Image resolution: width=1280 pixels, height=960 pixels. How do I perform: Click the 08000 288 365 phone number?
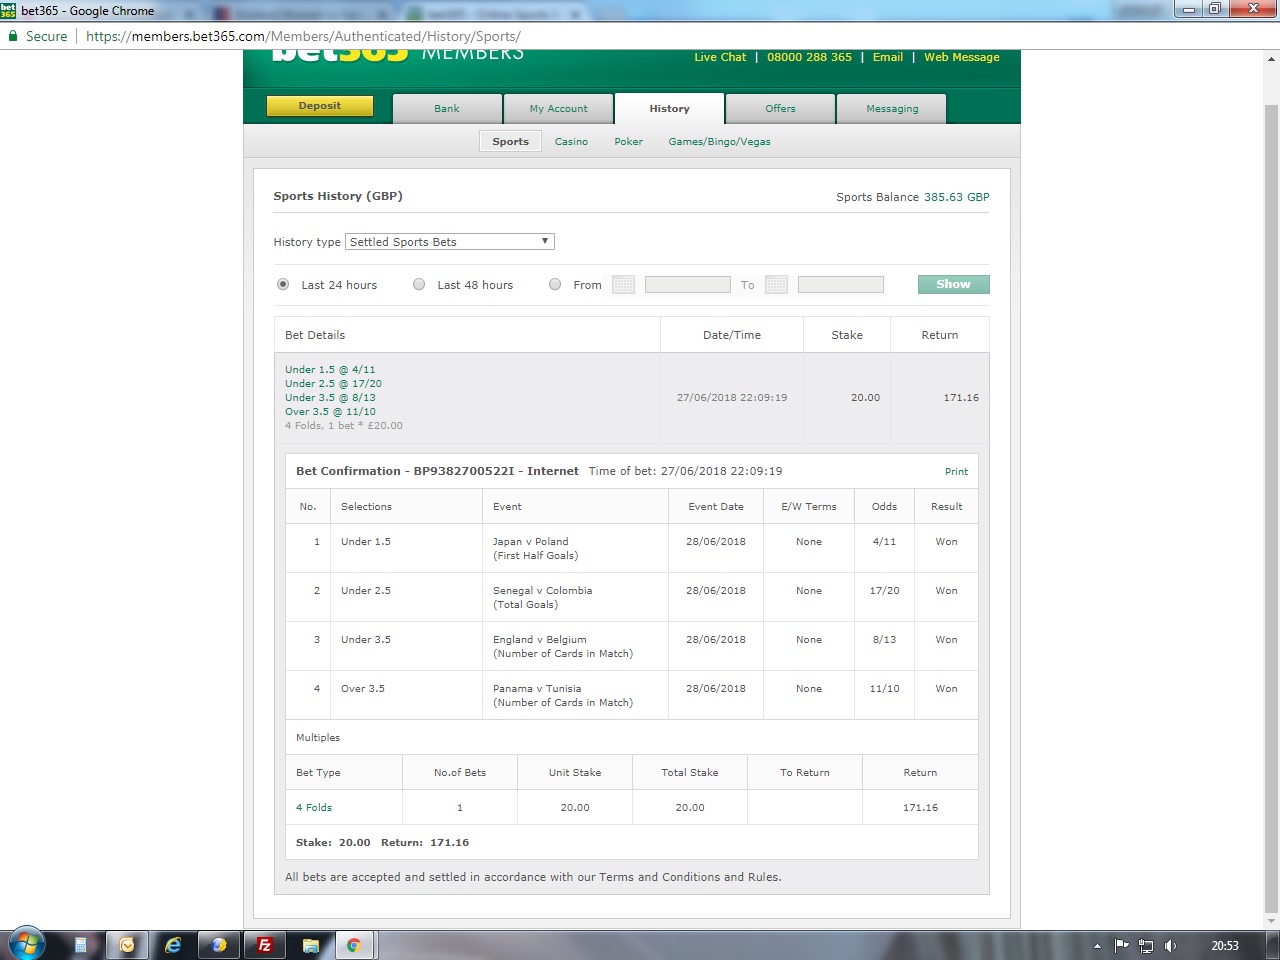[x=809, y=57]
